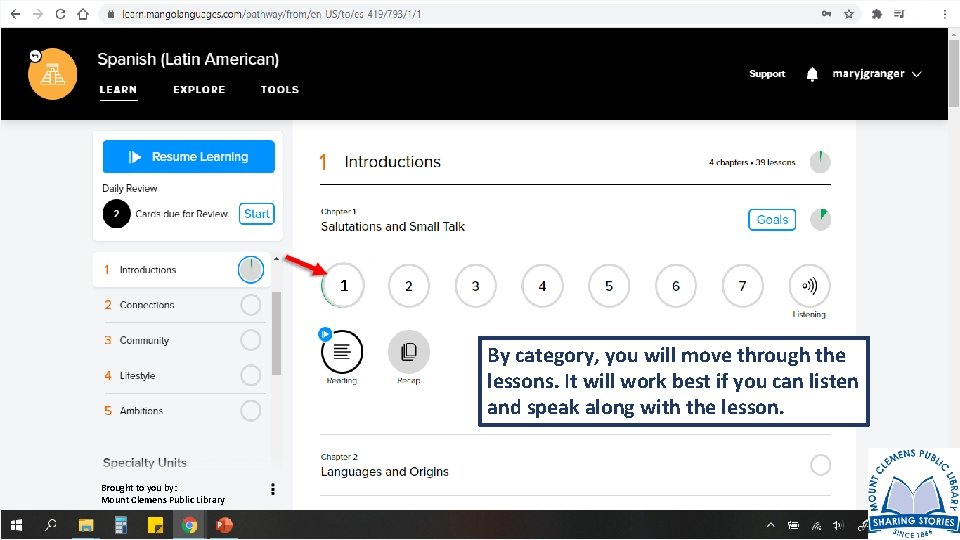Go to browser home page

[x=83, y=13]
